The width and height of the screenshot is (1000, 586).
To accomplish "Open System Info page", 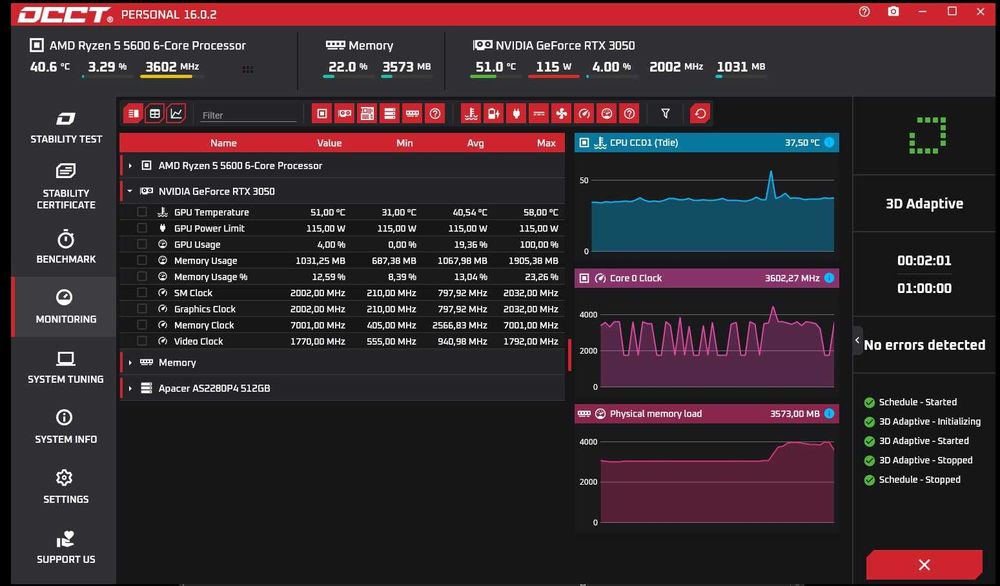I will point(66,427).
